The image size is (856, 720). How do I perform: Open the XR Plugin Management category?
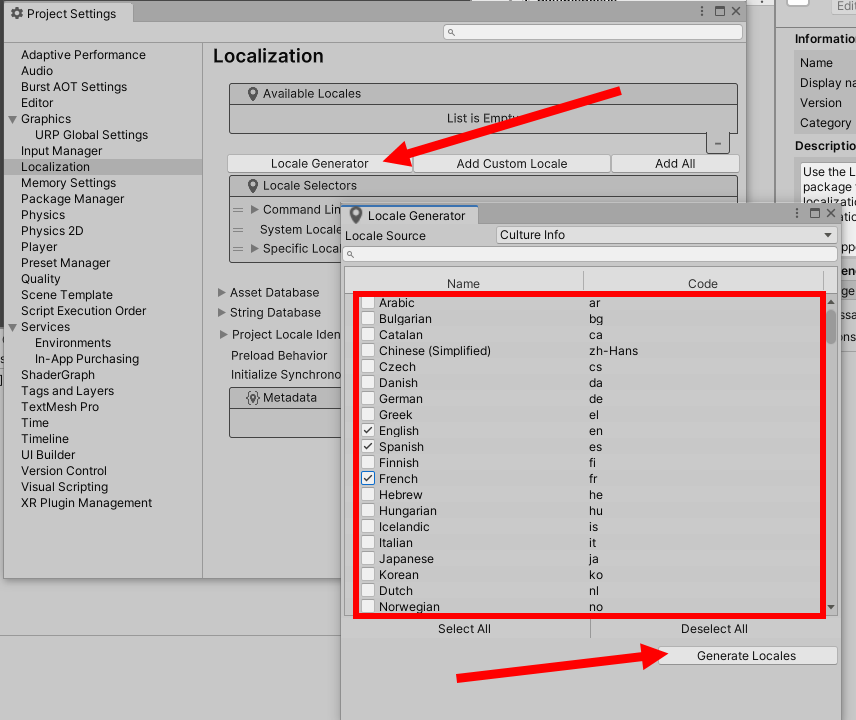click(x=86, y=503)
